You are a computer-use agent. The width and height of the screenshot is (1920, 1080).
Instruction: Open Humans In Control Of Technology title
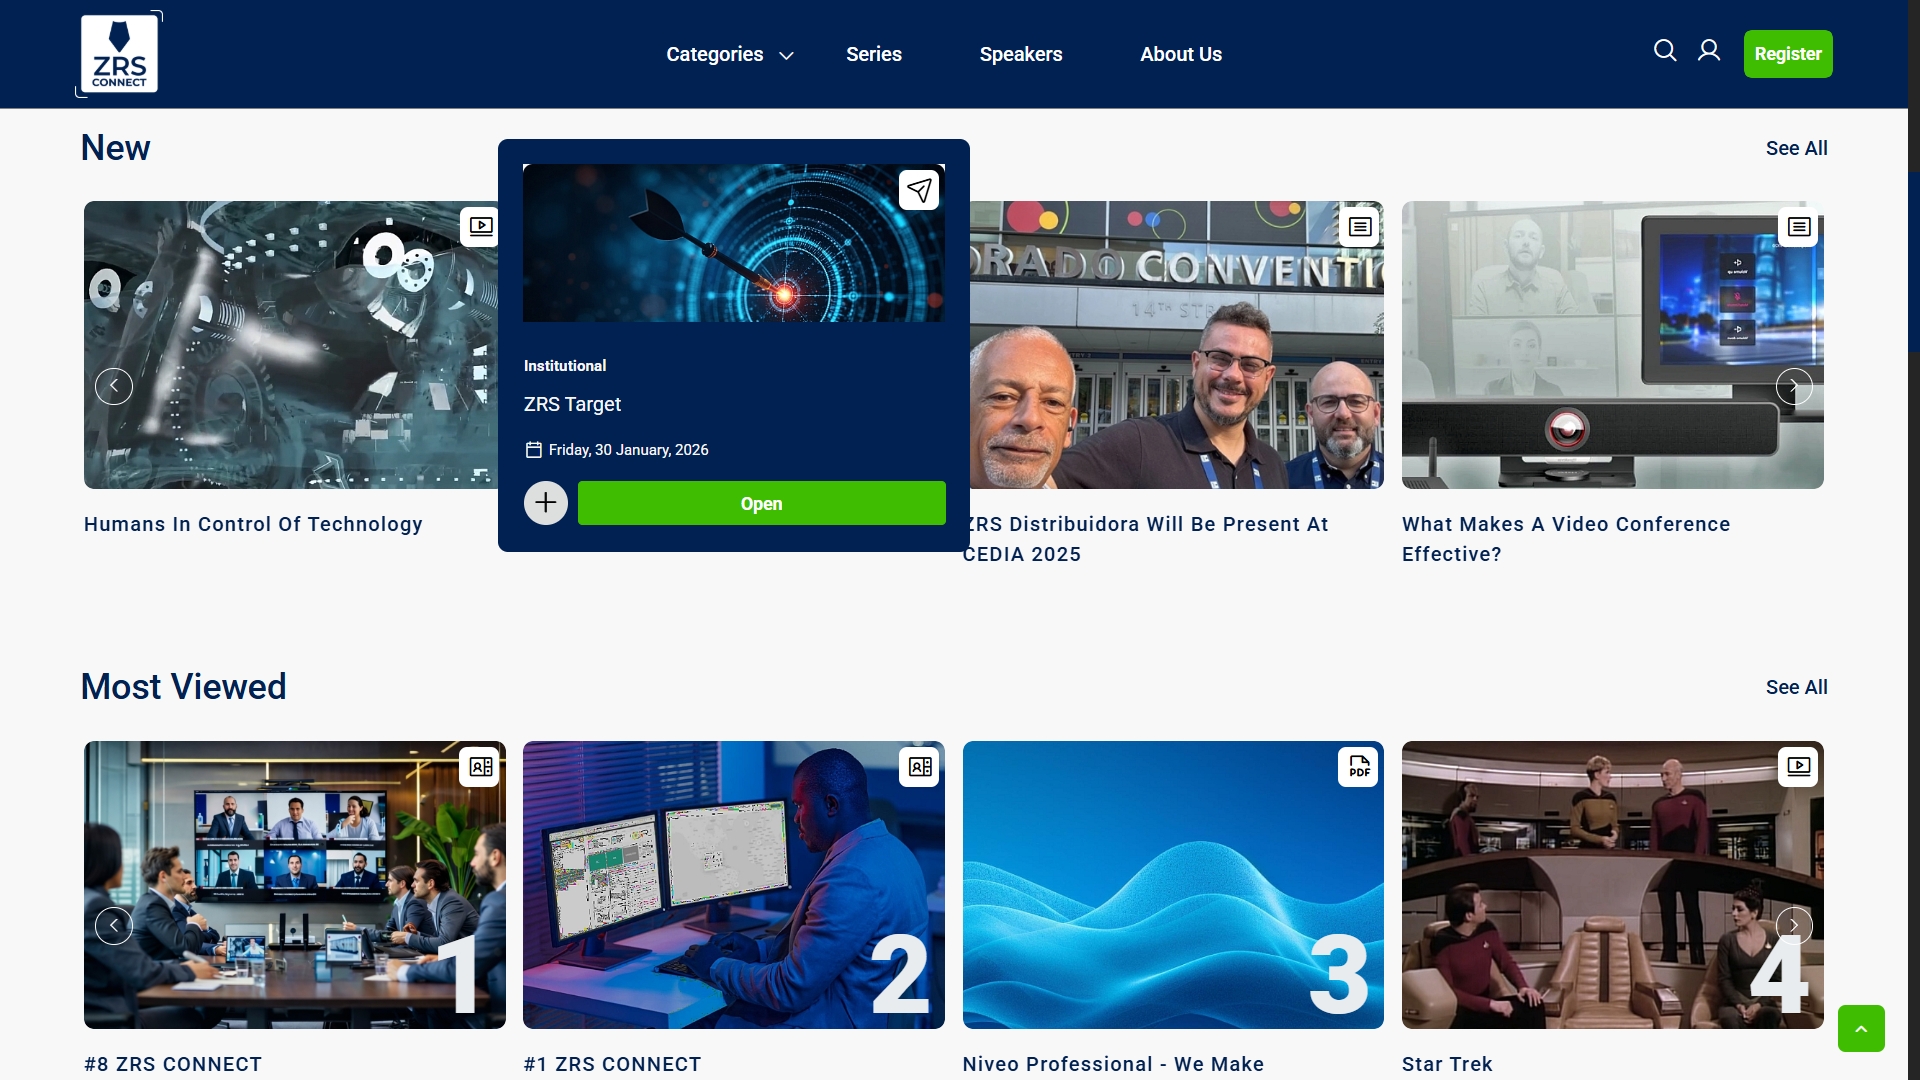pyautogui.click(x=253, y=524)
